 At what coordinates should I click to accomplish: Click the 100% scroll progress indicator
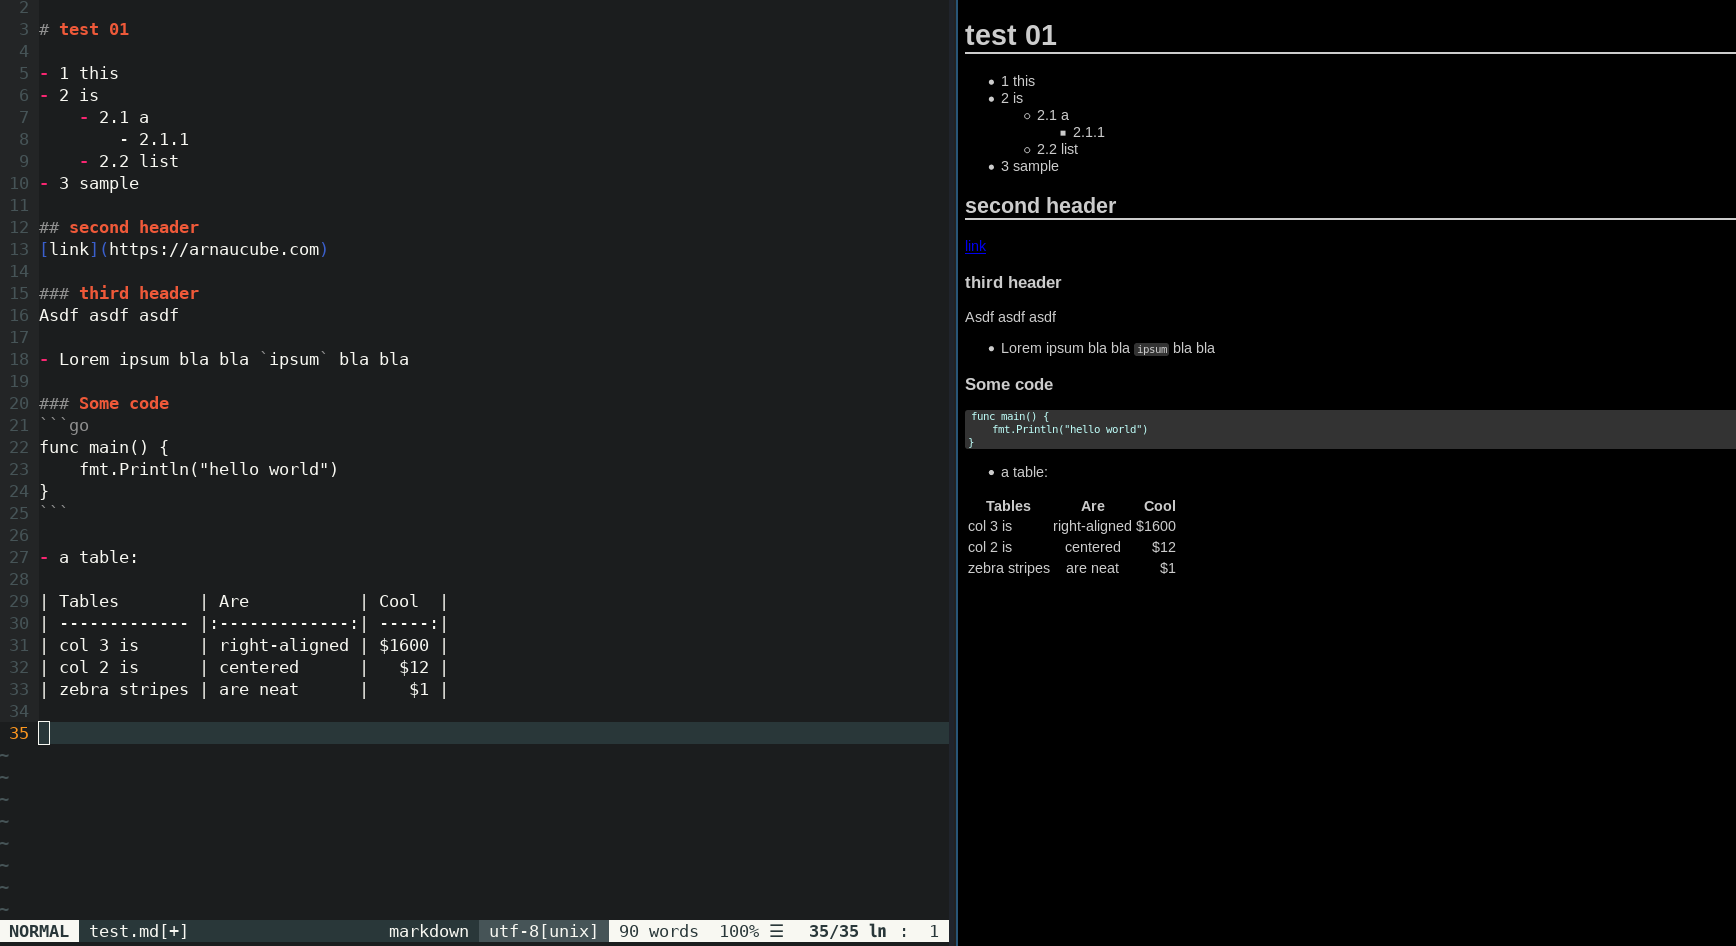738,931
